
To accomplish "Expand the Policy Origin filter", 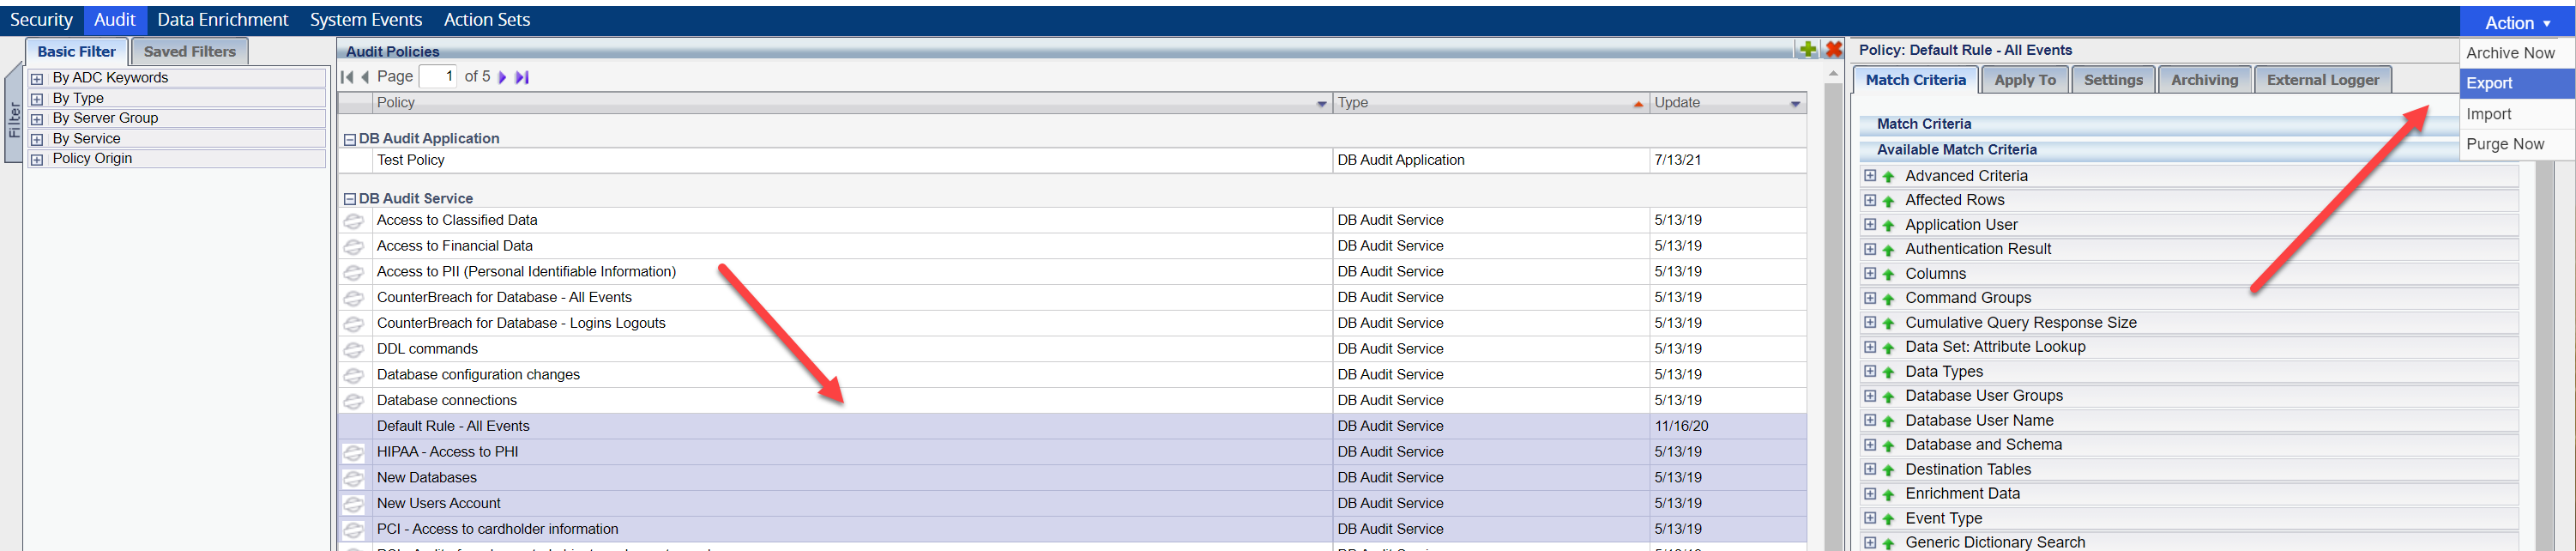I will [x=37, y=159].
